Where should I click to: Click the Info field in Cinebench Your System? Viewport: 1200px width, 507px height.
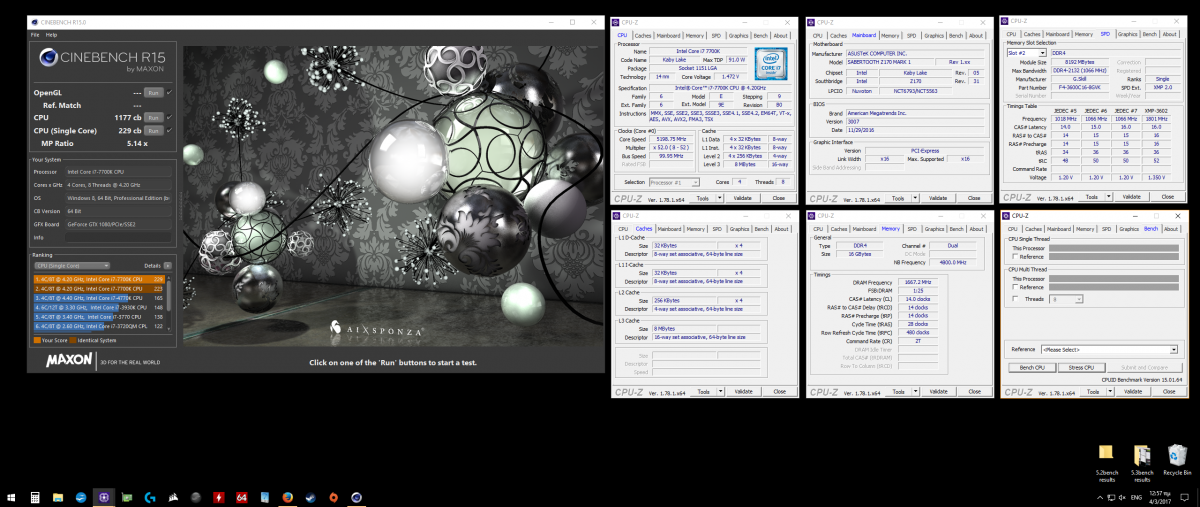117,237
